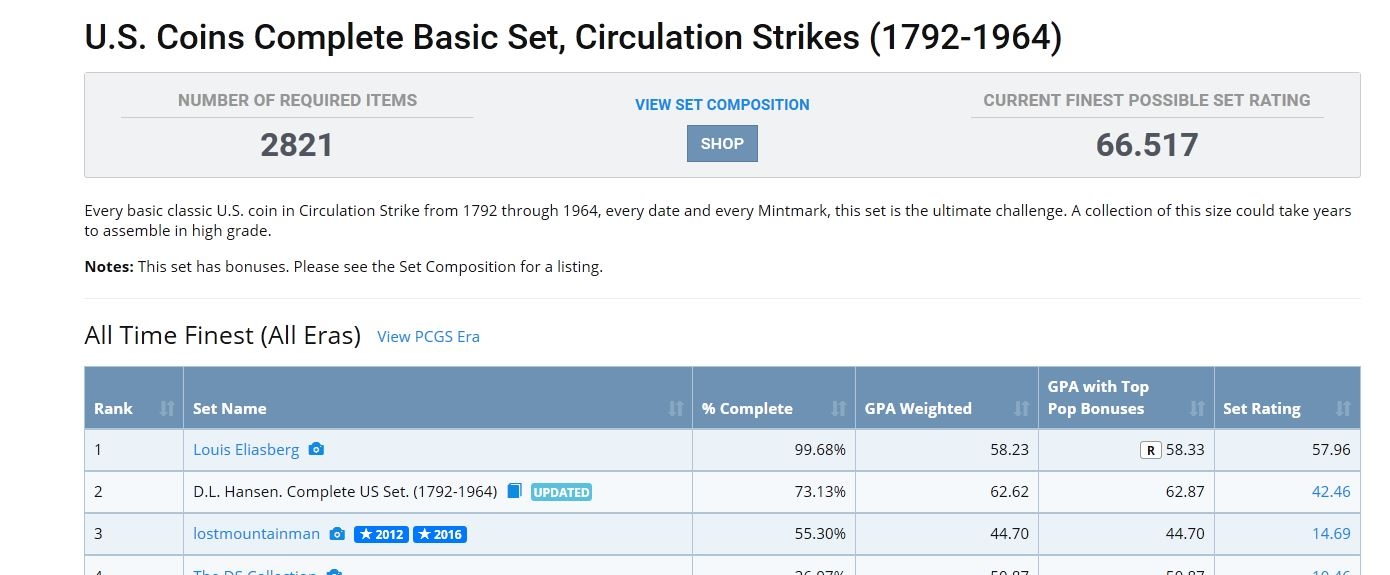The image size is (1390, 575).
Task: Click camera icon on the fourth row set
Action: pos(334,573)
